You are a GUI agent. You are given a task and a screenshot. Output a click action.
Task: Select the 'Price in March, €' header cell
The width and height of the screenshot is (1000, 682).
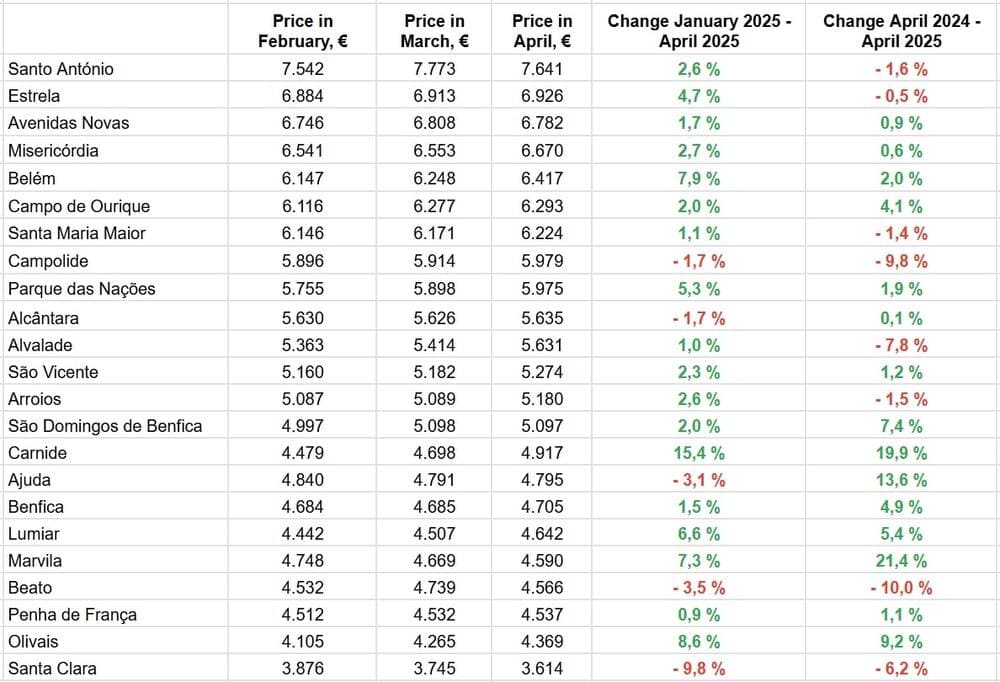click(434, 31)
